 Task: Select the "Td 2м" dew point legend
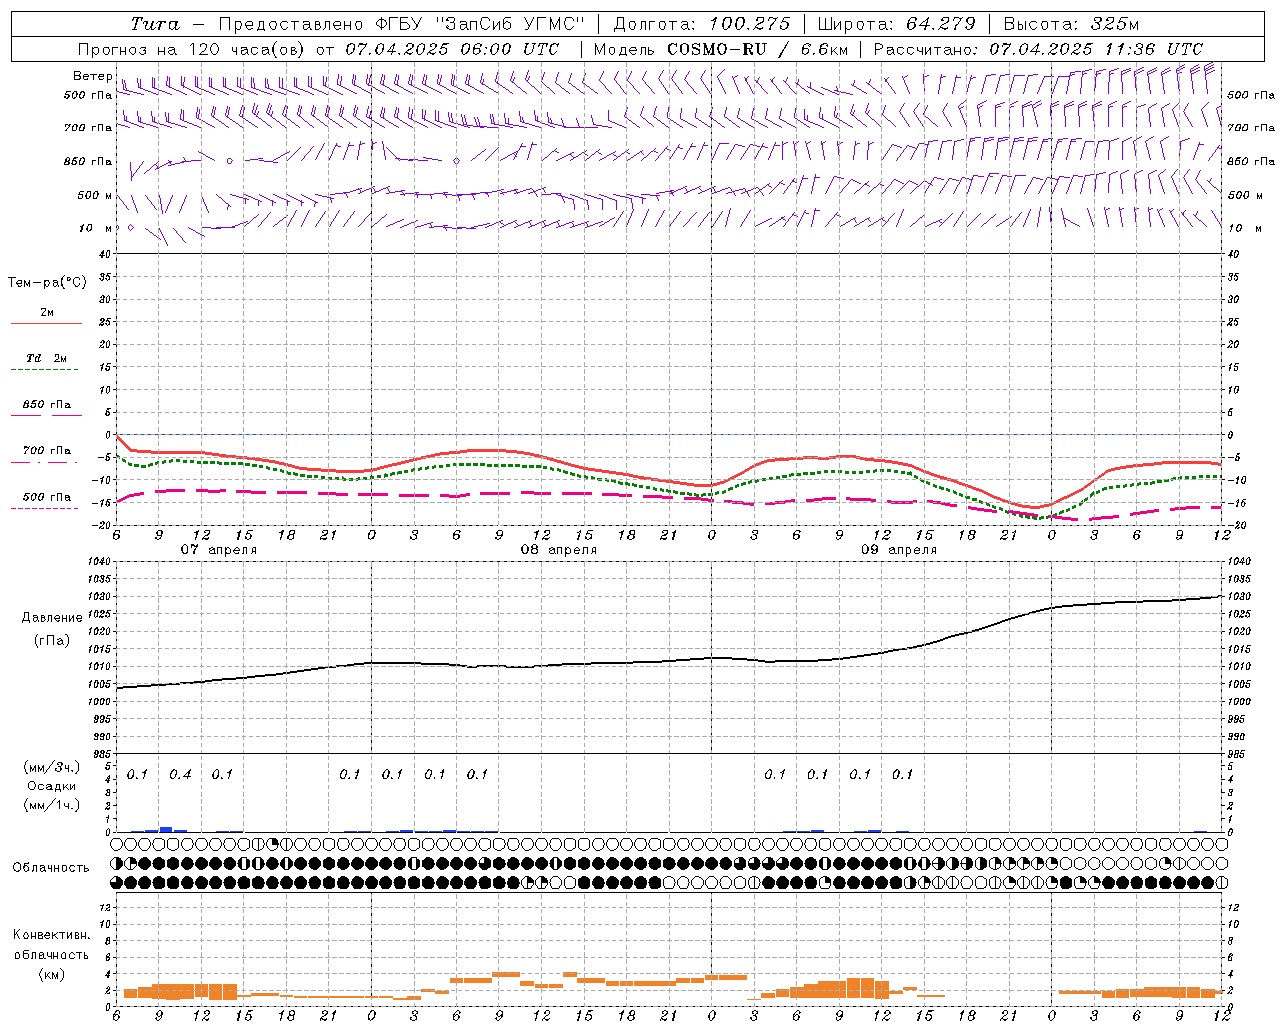tap(47, 358)
